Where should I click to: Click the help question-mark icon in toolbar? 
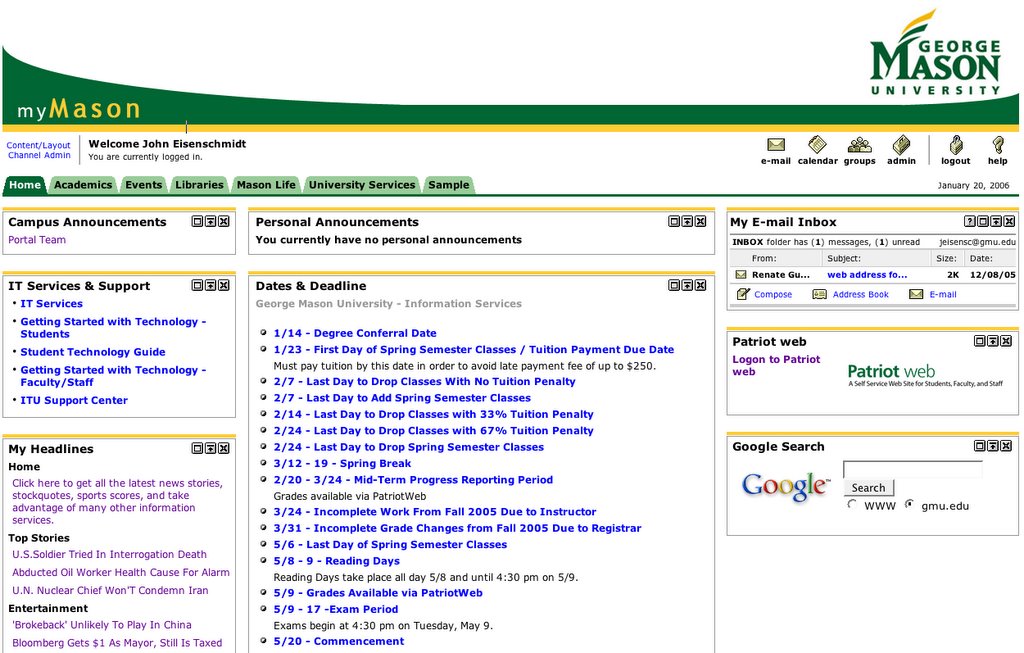coord(997,144)
